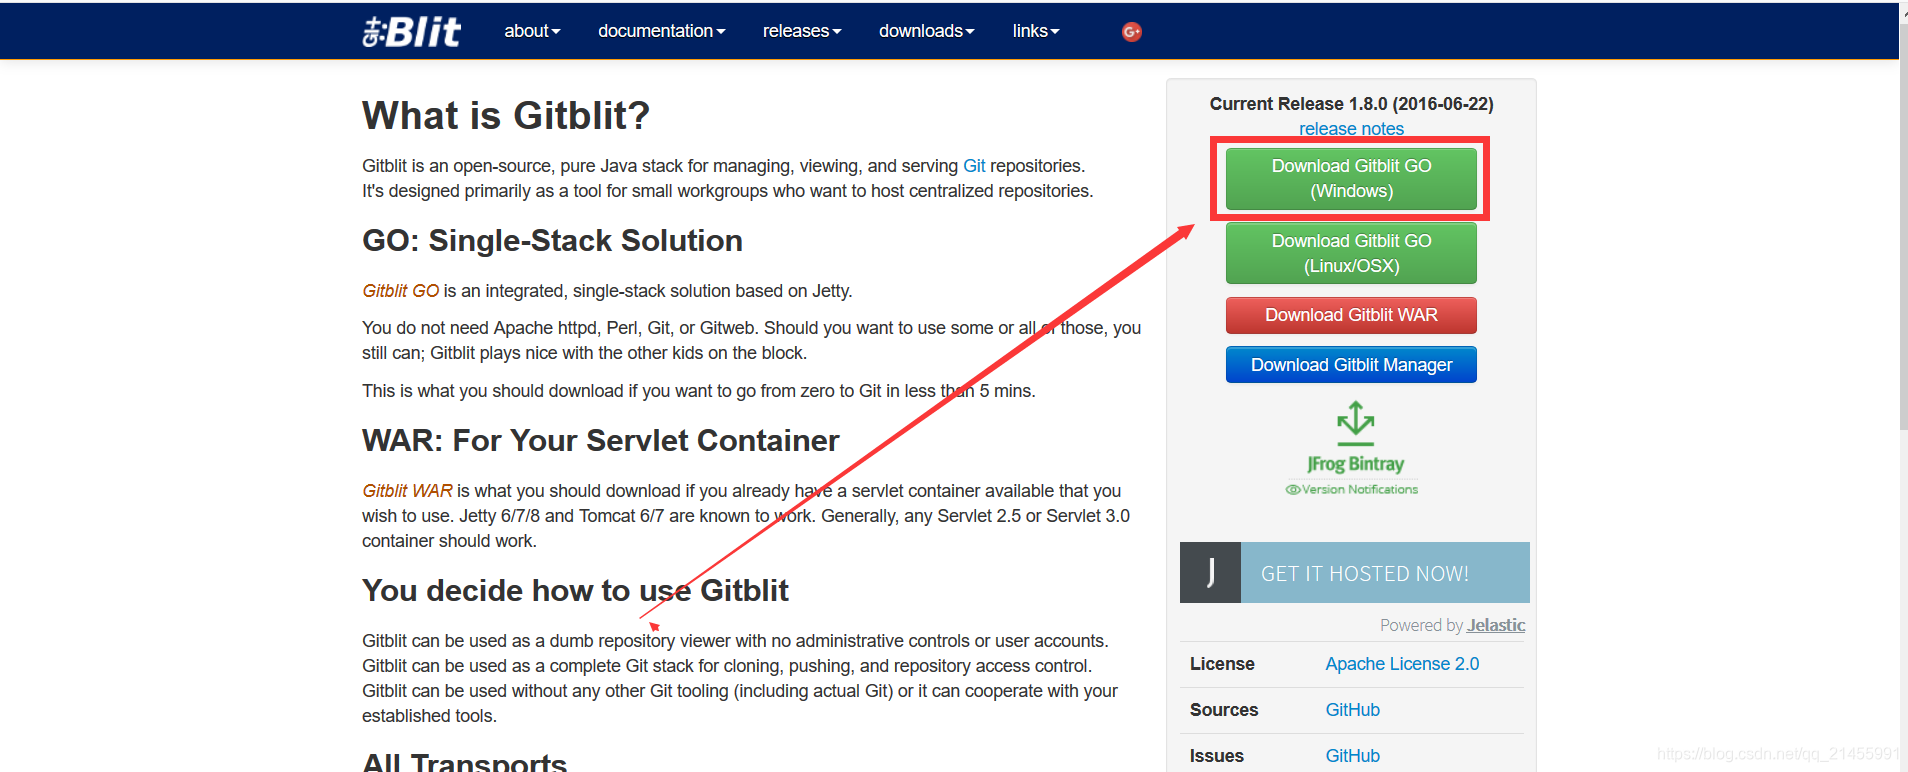The height and width of the screenshot is (772, 1908).
Task: Click Download Gitblit WAR button
Action: 1351,315
